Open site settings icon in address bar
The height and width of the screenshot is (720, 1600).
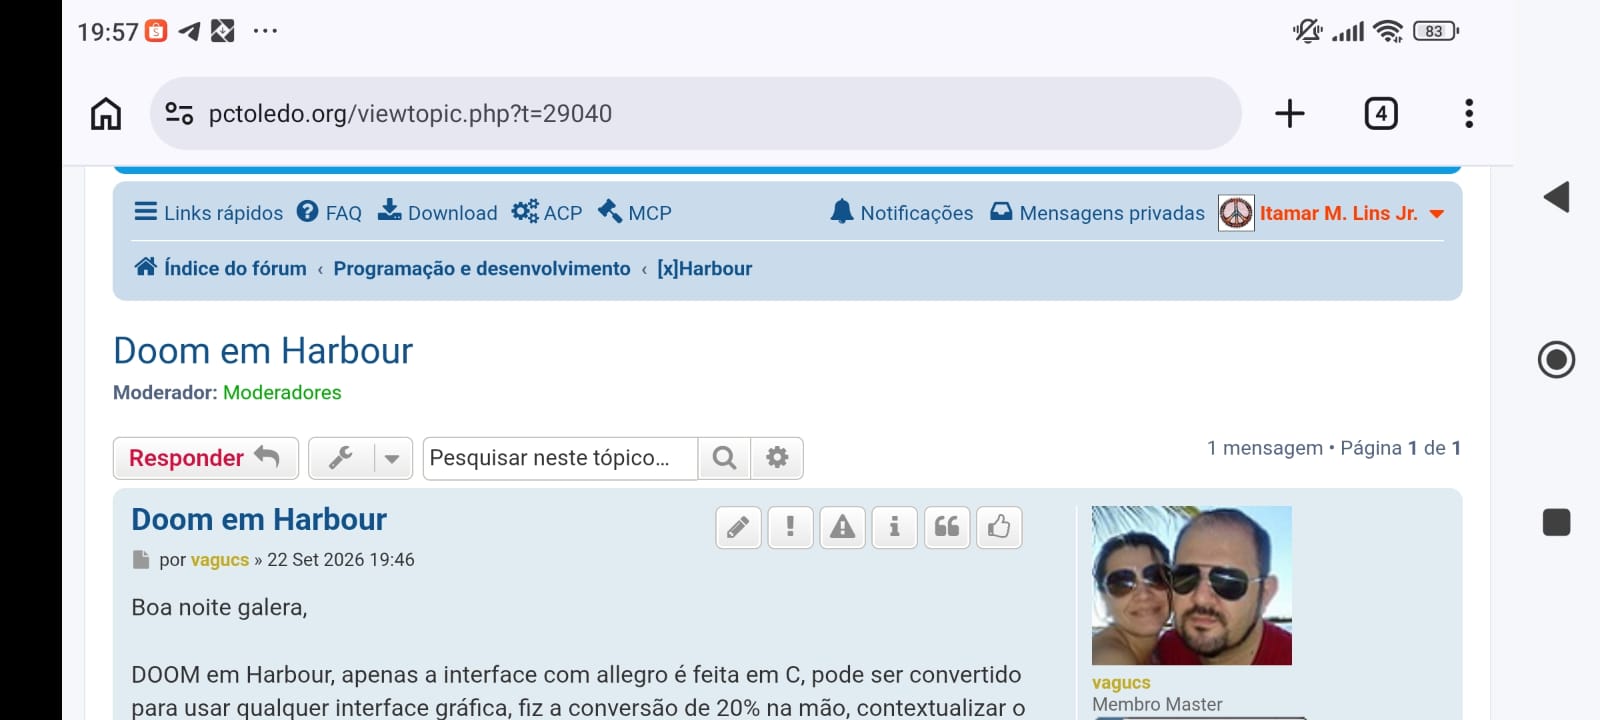click(179, 113)
